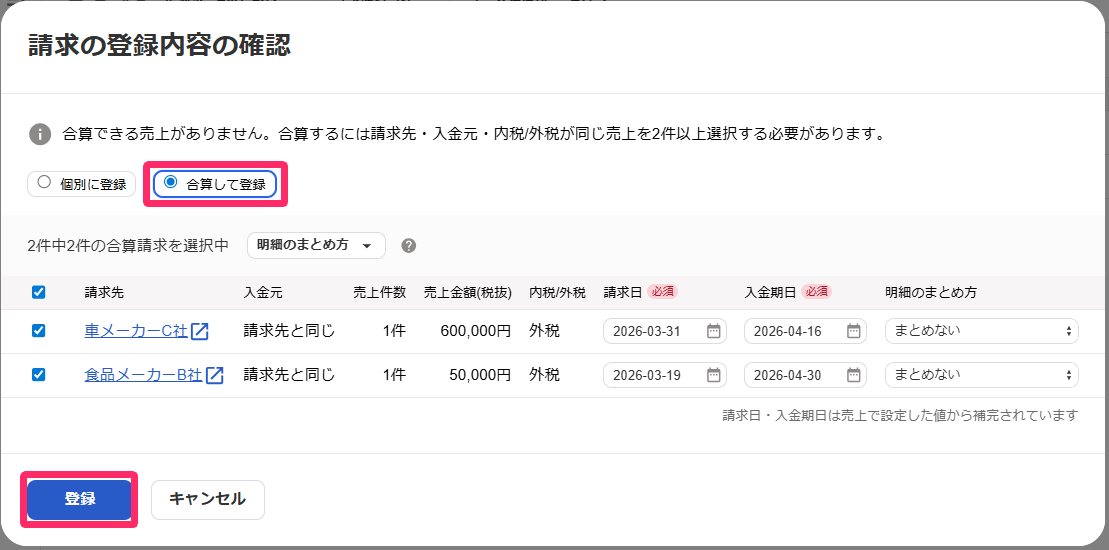Click 1件 in the 食品メーカーB社 row
The height and width of the screenshot is (550, 1109).
coord(394,375)
